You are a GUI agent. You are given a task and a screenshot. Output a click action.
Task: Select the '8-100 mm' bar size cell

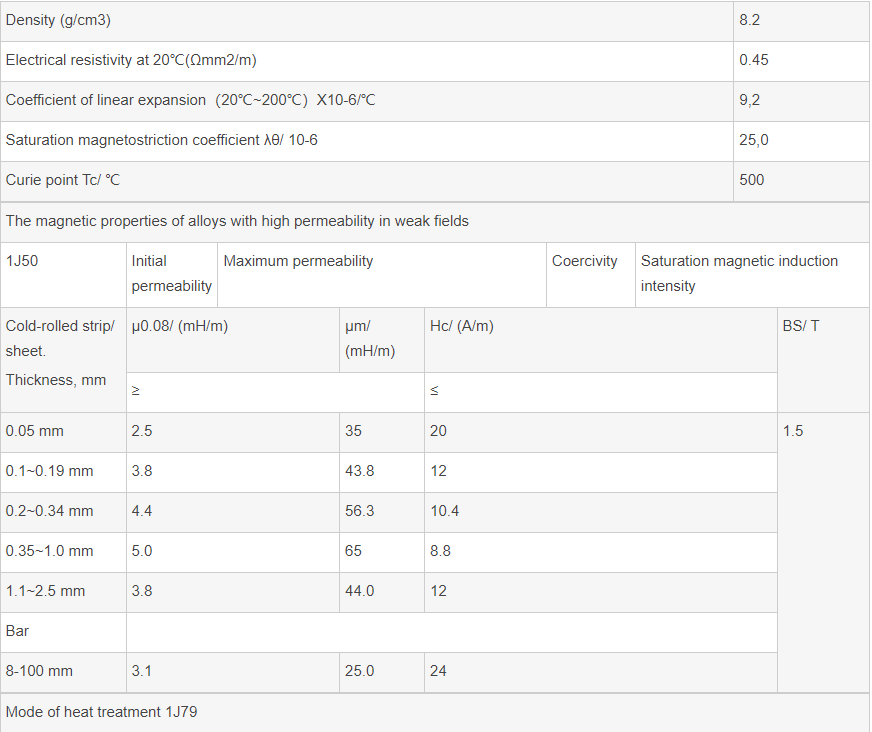pos(39,671)
